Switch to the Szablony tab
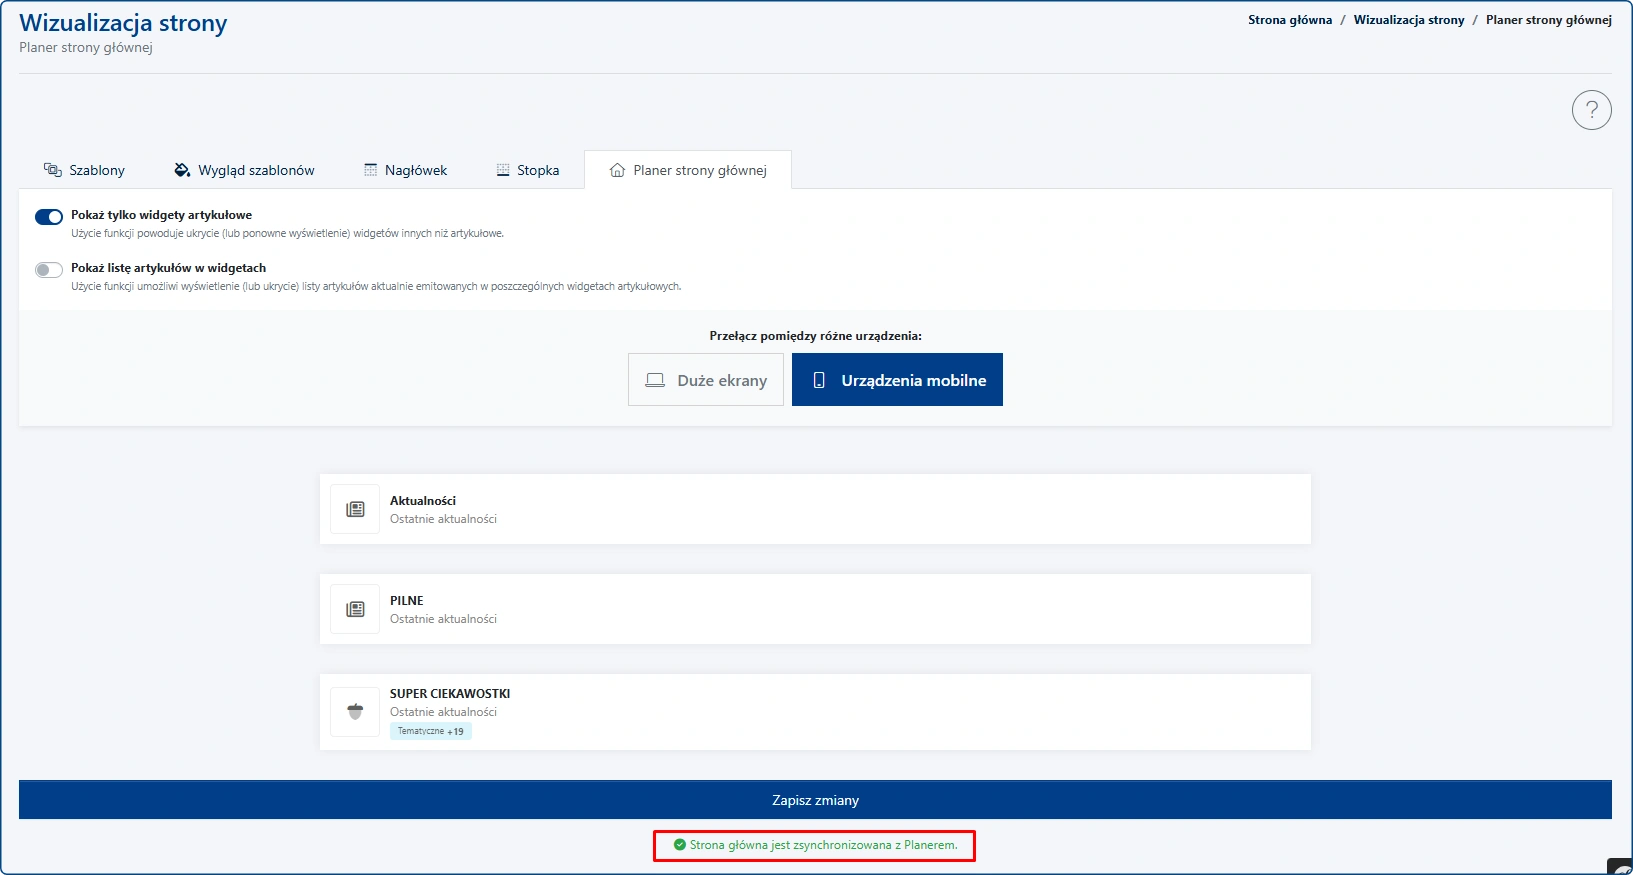 point(85,170)
